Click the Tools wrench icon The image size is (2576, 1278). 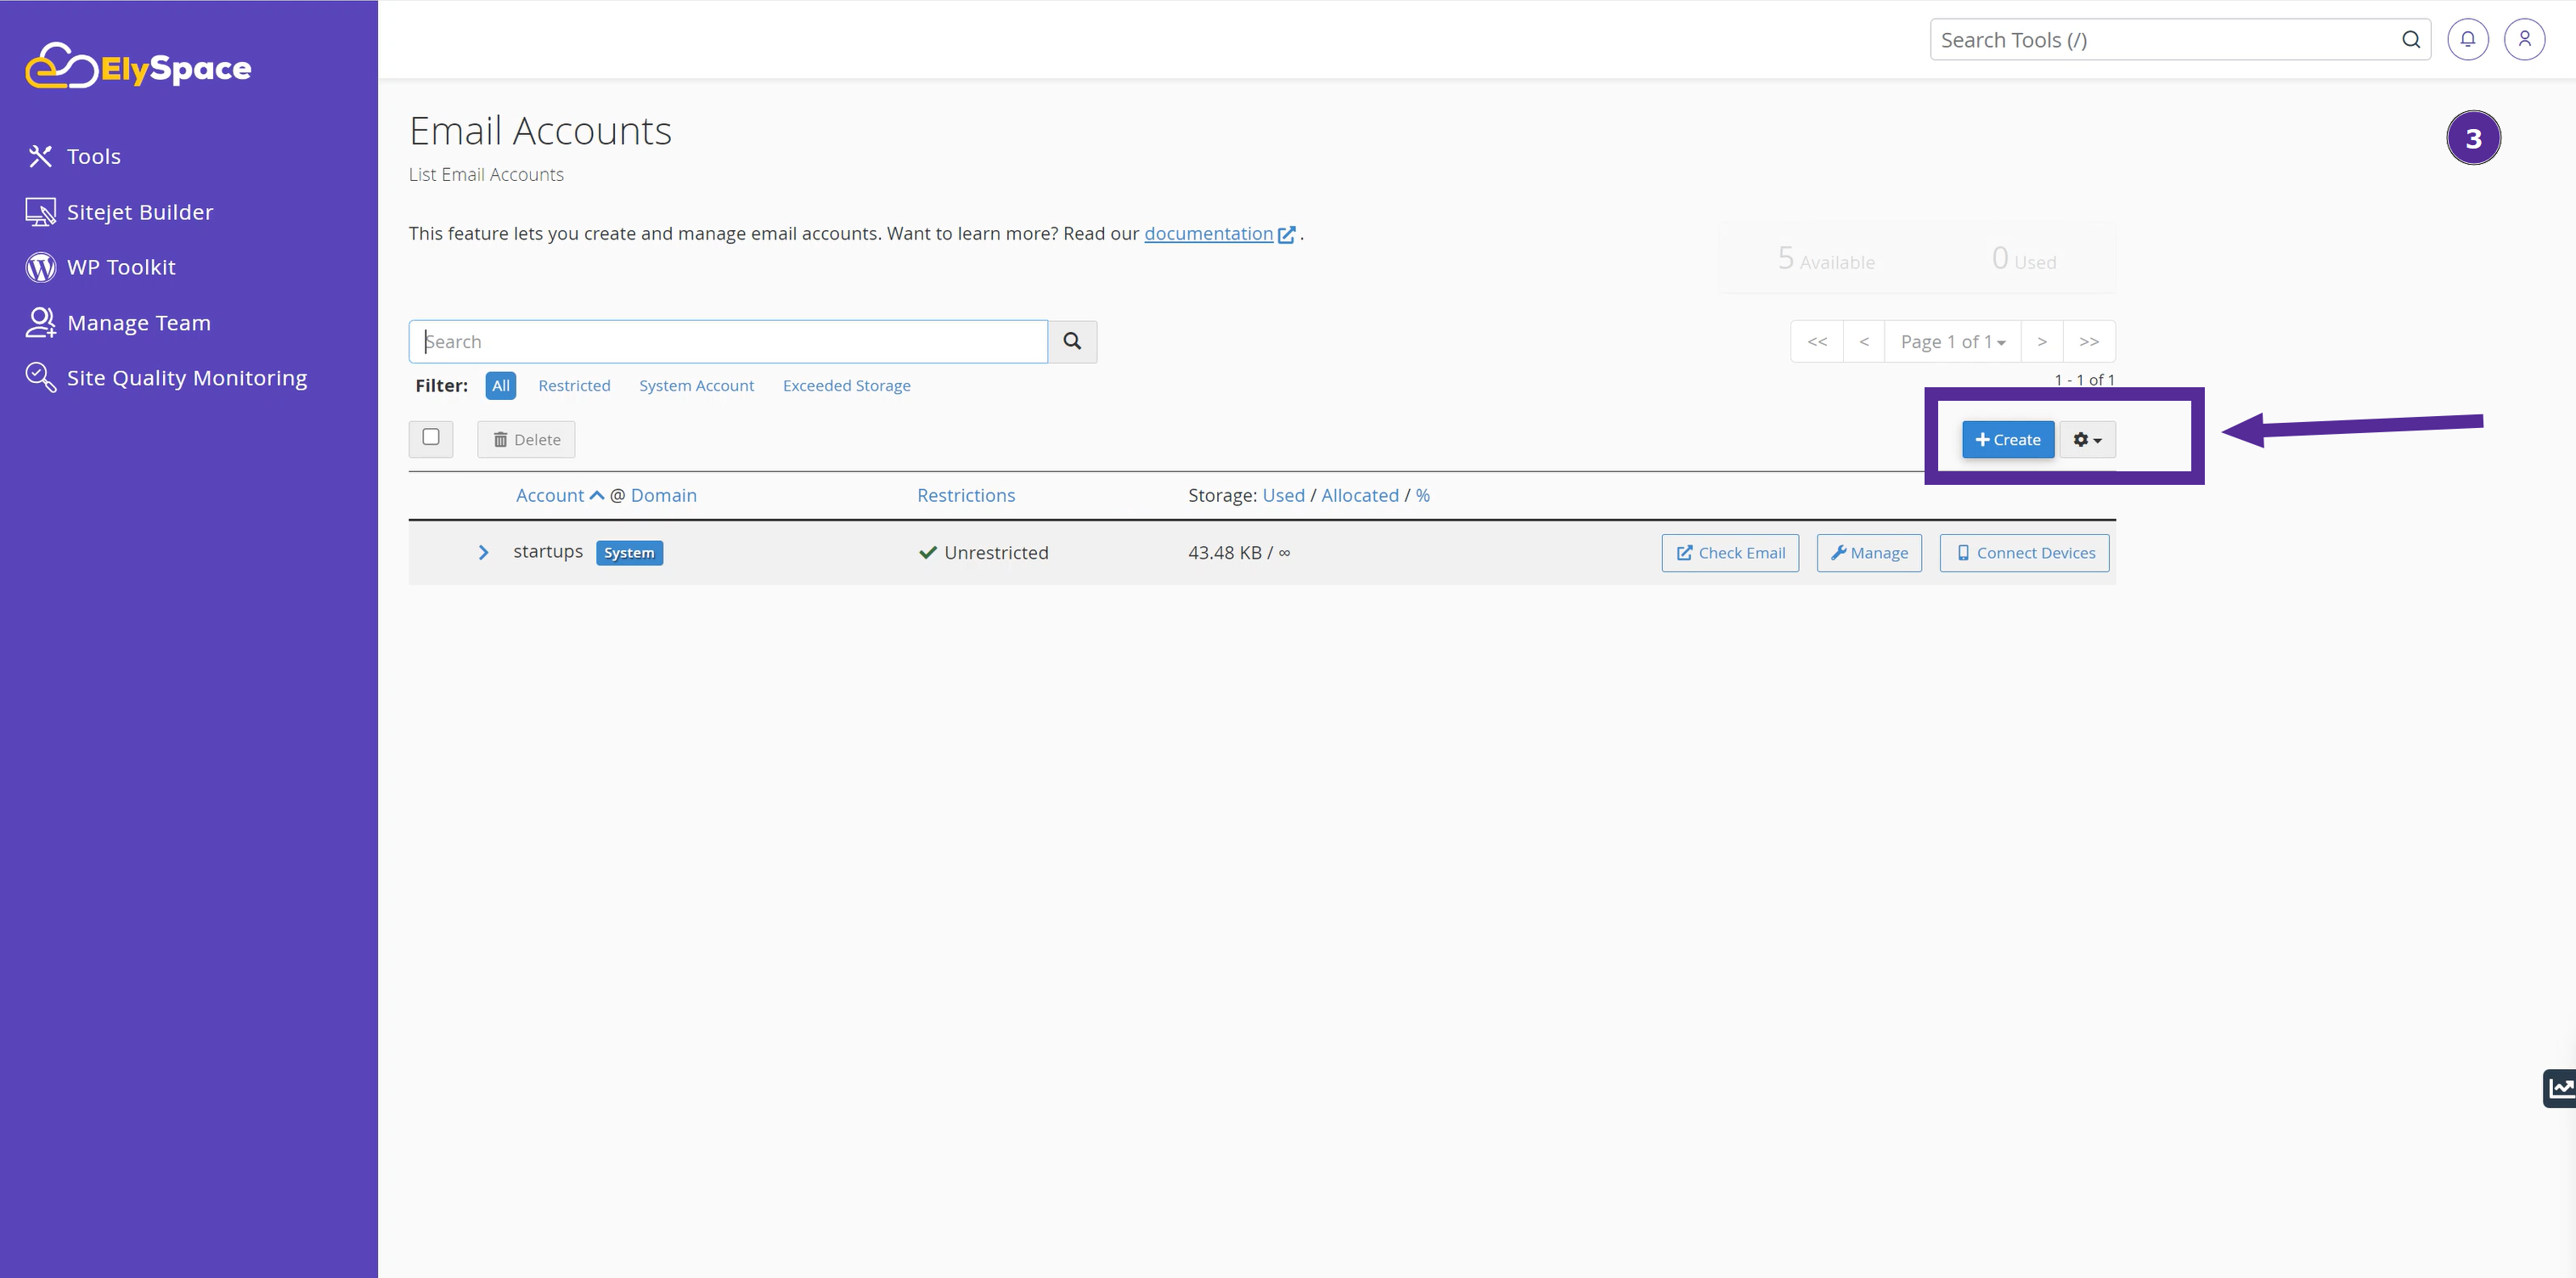pos(40,156)
